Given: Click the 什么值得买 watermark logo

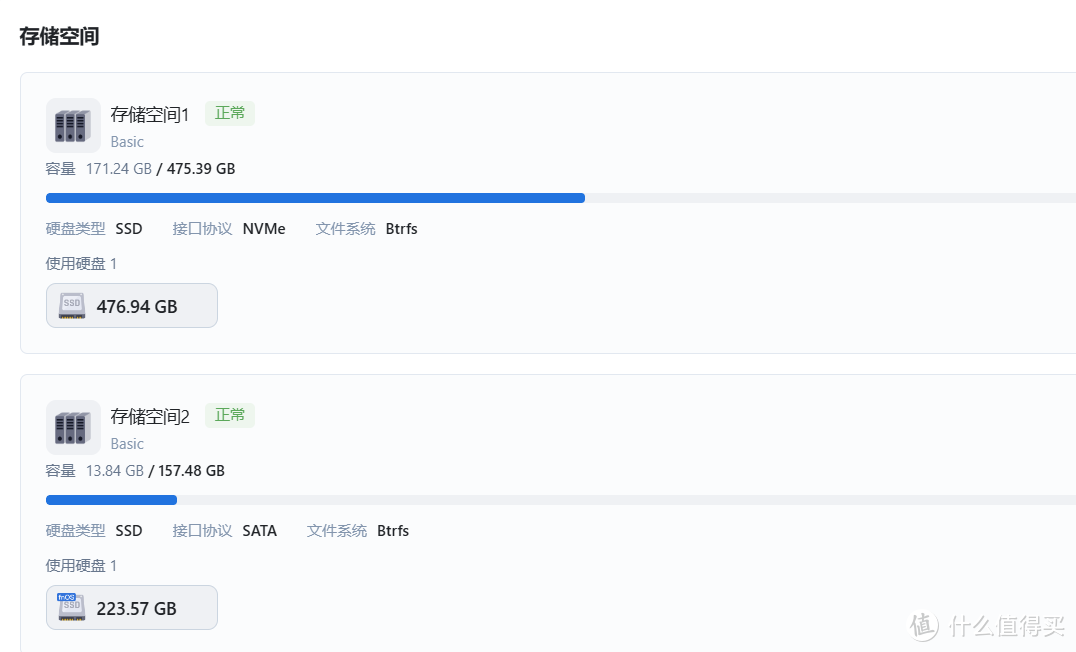Looking at the screenshot, I should 990,627.
